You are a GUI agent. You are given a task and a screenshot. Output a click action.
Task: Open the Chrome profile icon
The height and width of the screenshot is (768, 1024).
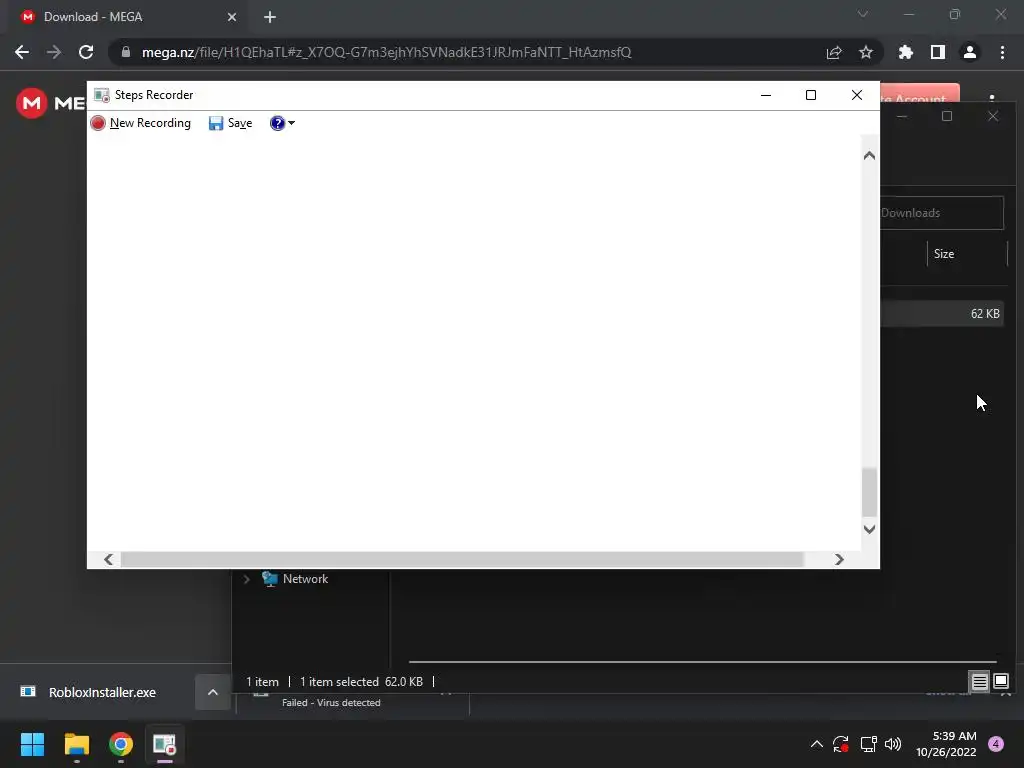click(x=970, y=52)
